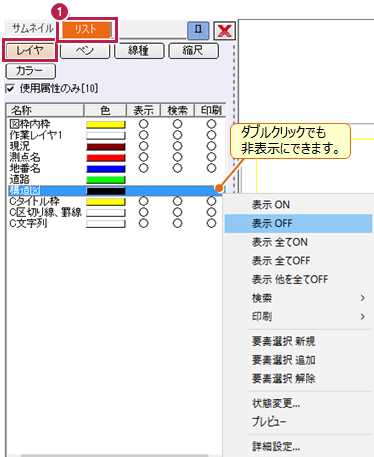This screenshot has height=457, width=374.
Task: Choose 表示 他を全てOFF menu item
Action: 298,279
